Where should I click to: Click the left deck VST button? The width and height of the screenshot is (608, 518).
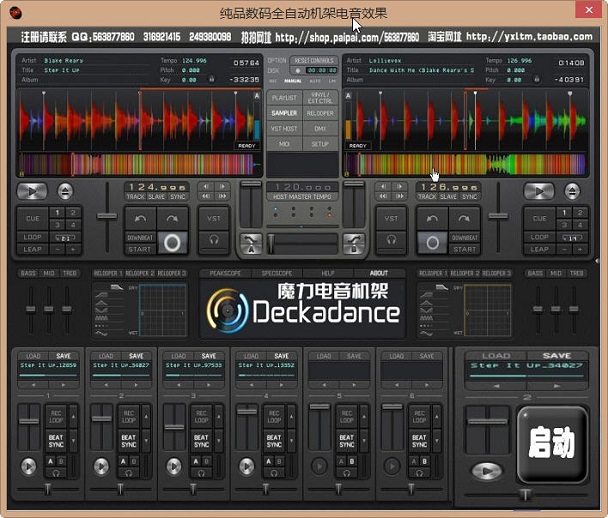tap(214, 217)
